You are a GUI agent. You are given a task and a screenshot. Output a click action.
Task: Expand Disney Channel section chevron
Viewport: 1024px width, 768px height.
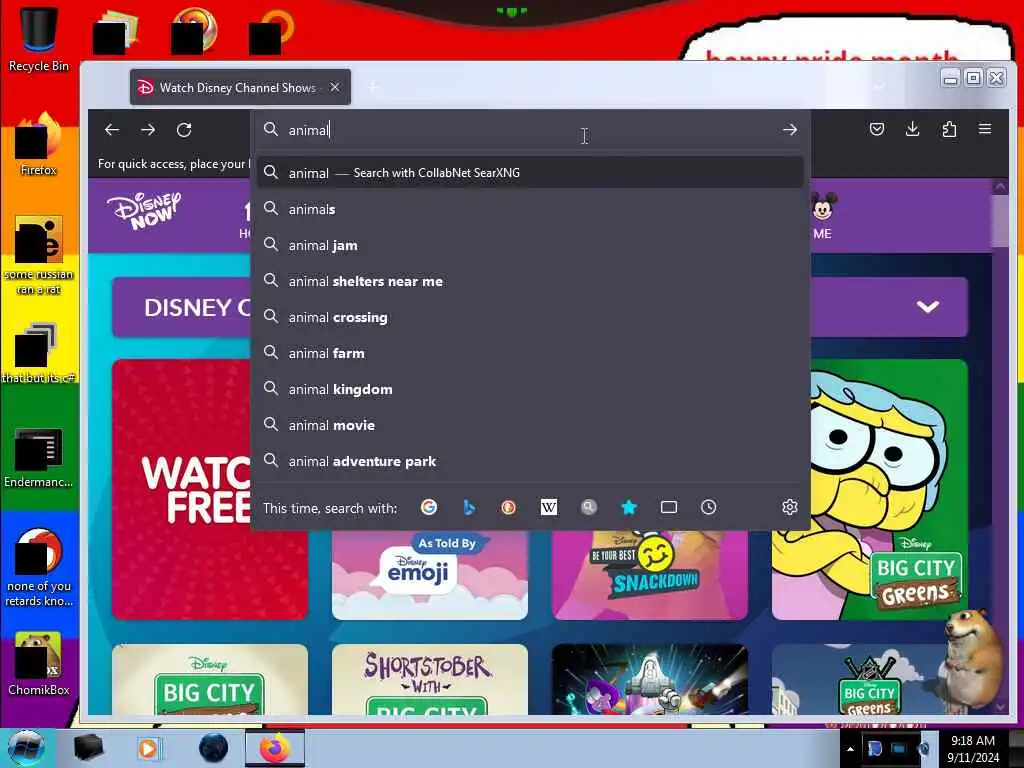pos(927,307)
